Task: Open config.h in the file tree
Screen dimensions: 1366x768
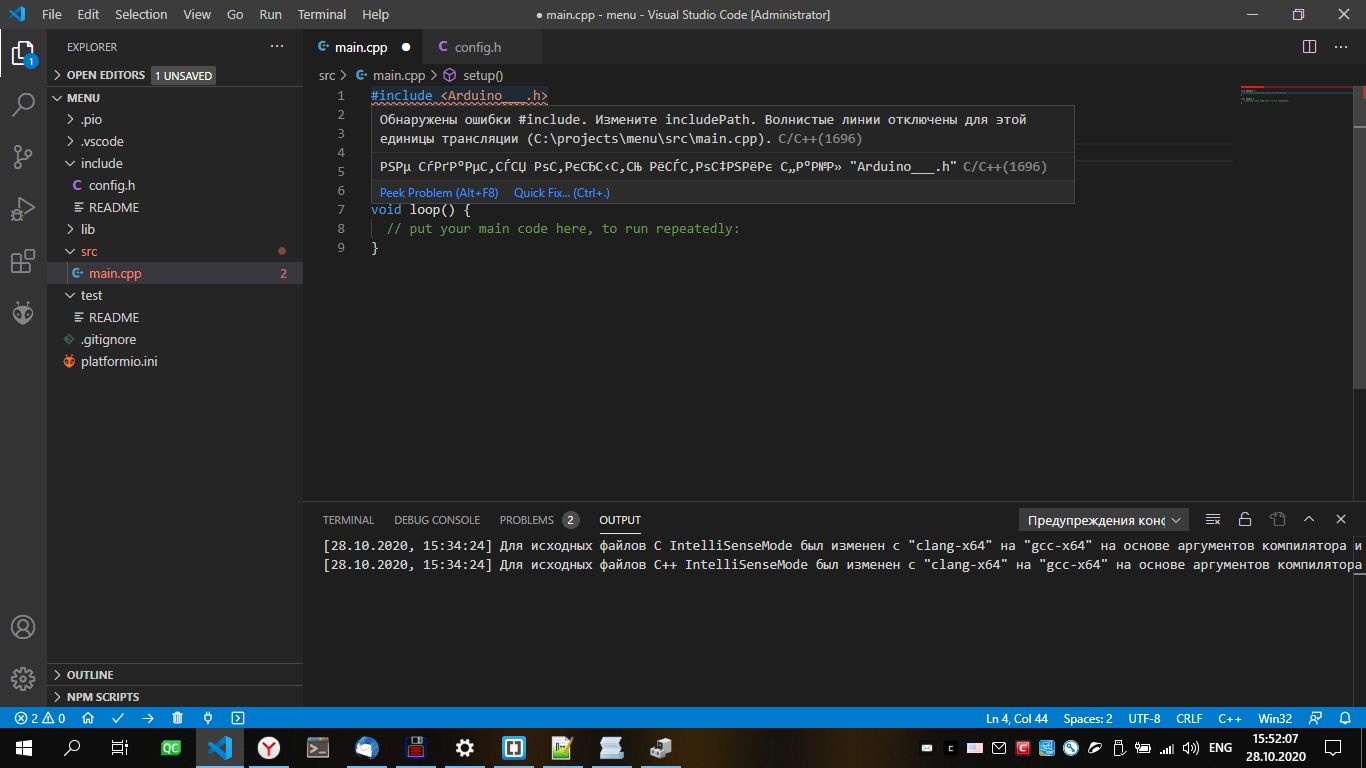Action: 175,185
